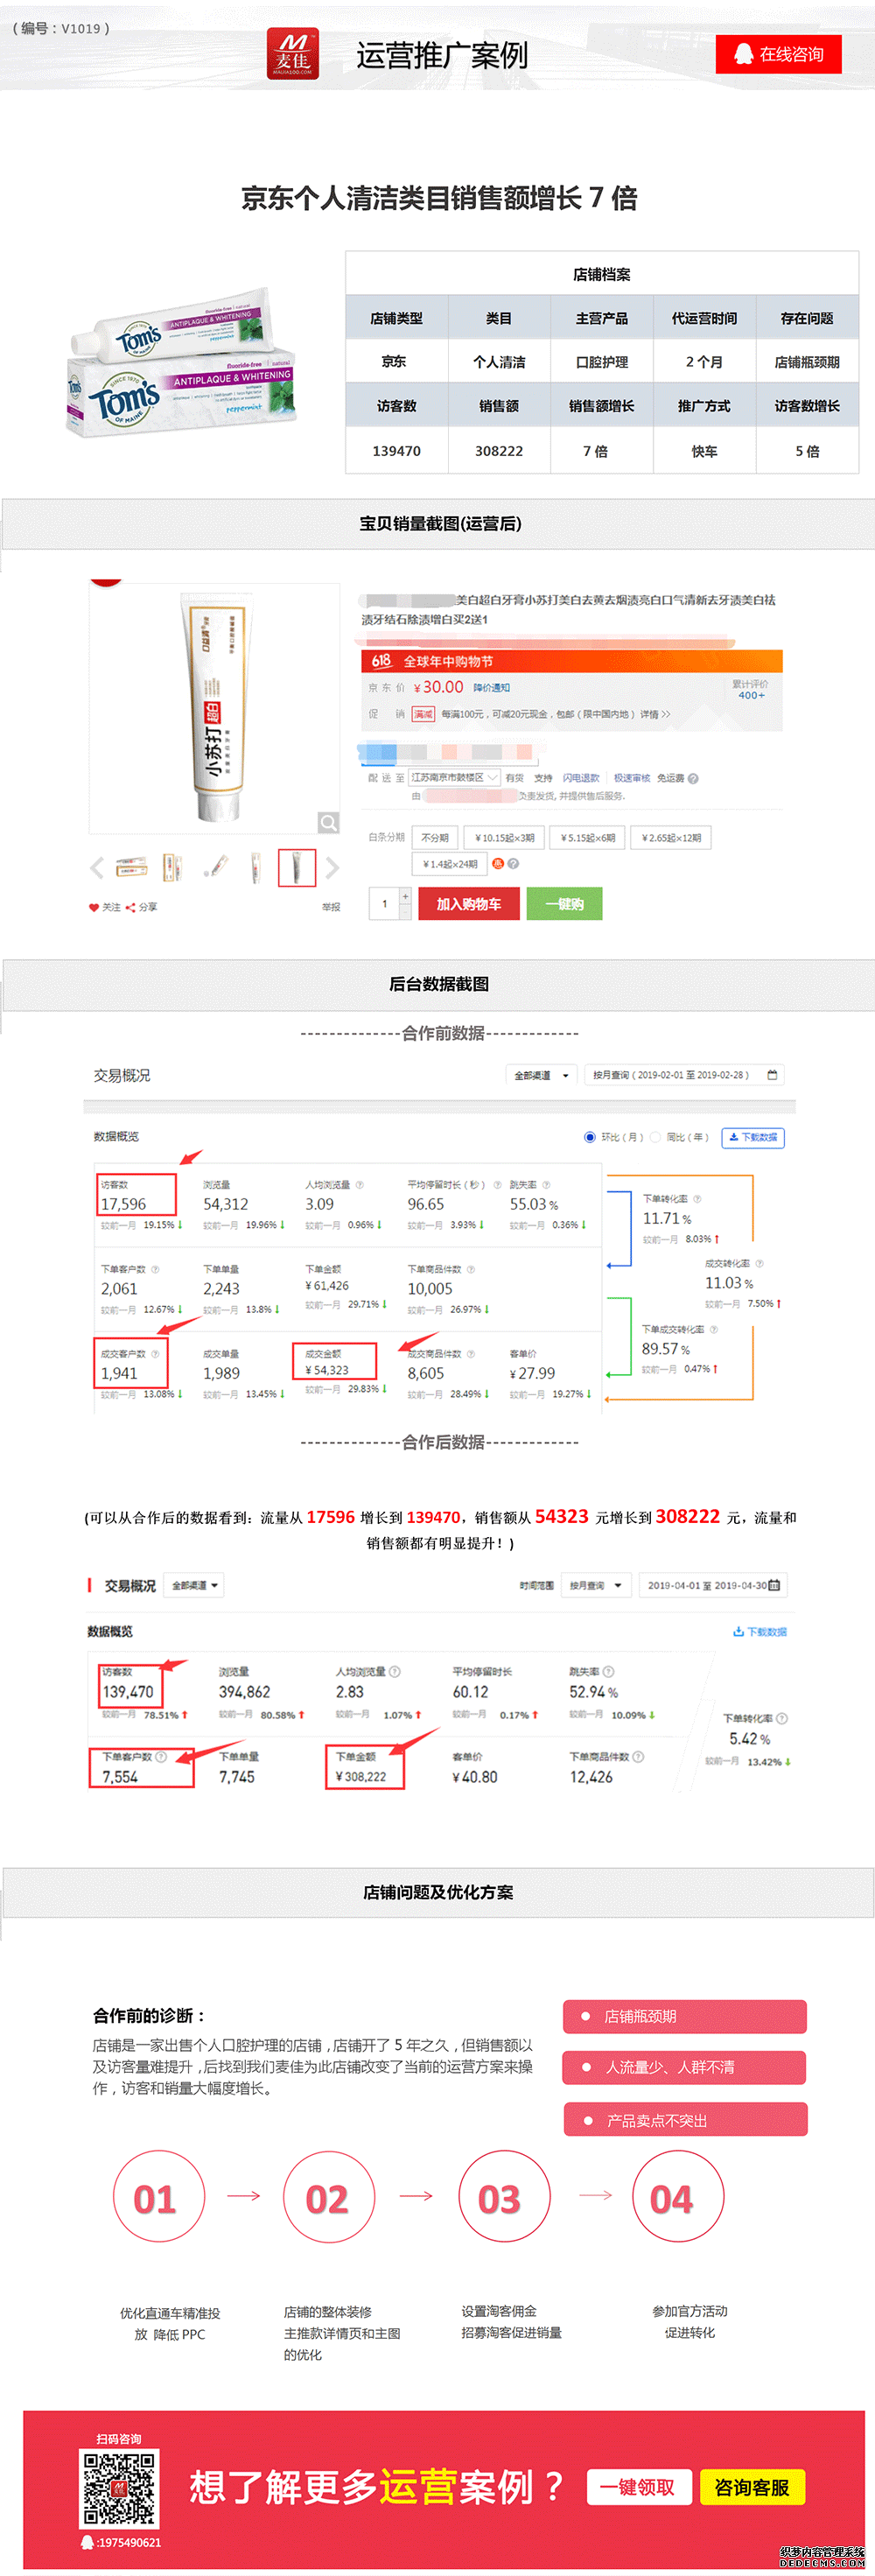The image size is (875, 2576).
Task: Click the yellow 咨询客服 button
Action: [x=752, y=2486]
